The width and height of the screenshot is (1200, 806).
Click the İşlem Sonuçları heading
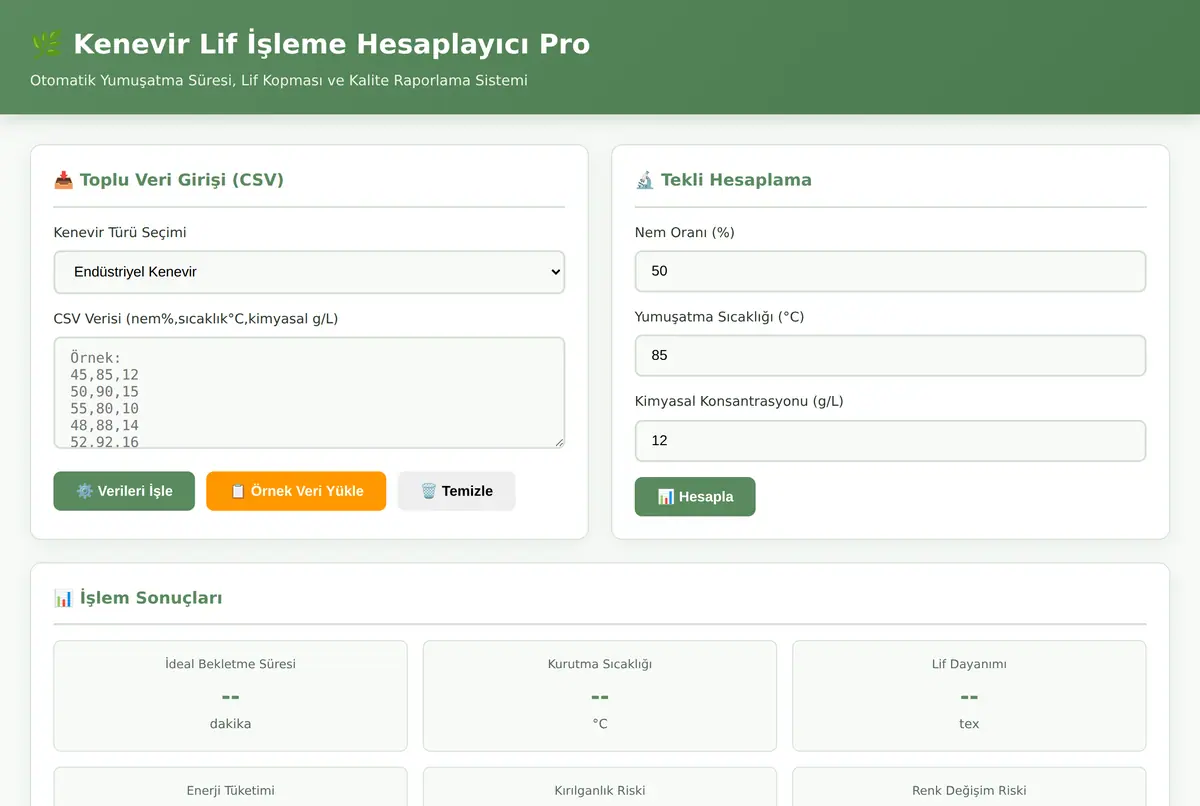151,598
